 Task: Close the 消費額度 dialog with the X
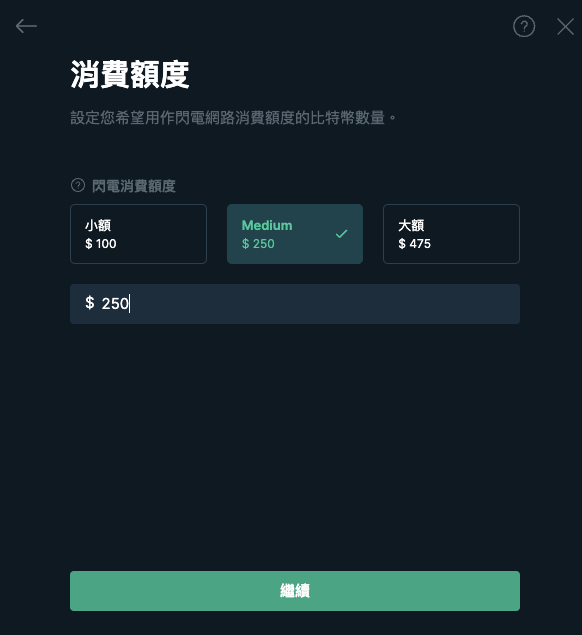pyautogui.click(x=565, y=27)
